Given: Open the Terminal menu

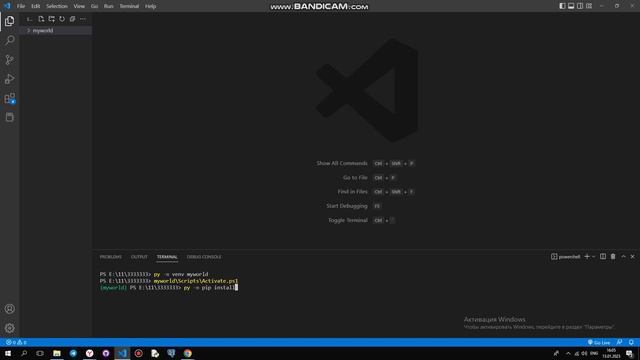Looking at the screenshot, I should click(x=129, y=6).
